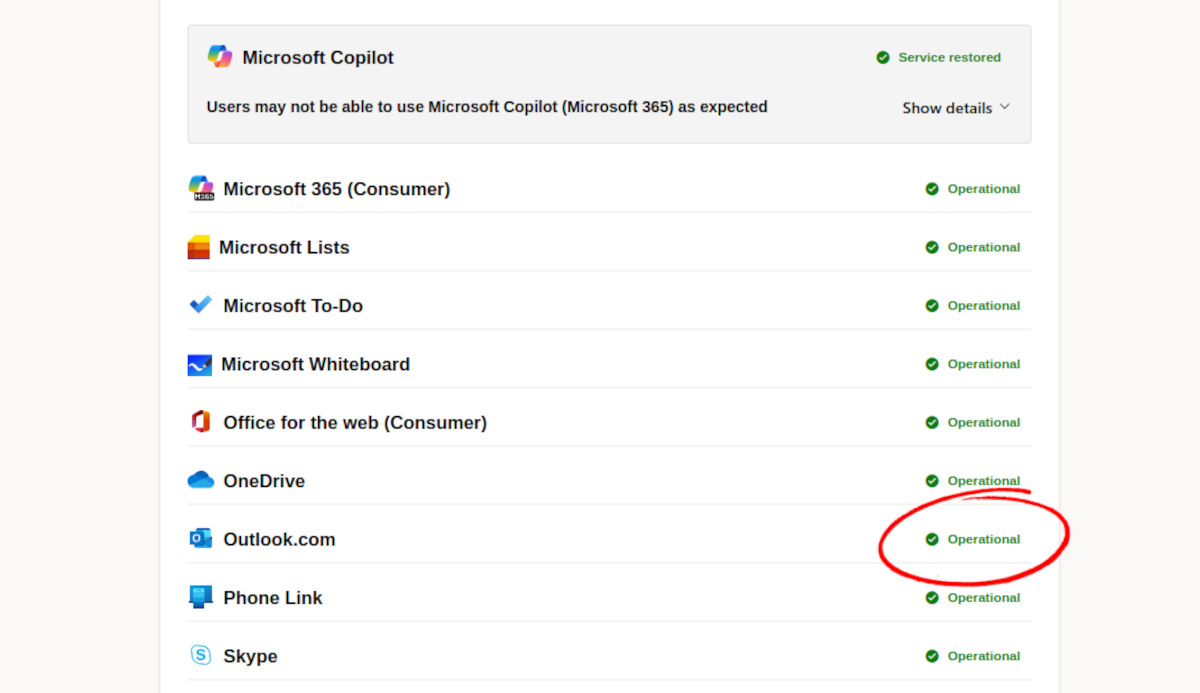Click the Phone Link icon

point(201,597)
